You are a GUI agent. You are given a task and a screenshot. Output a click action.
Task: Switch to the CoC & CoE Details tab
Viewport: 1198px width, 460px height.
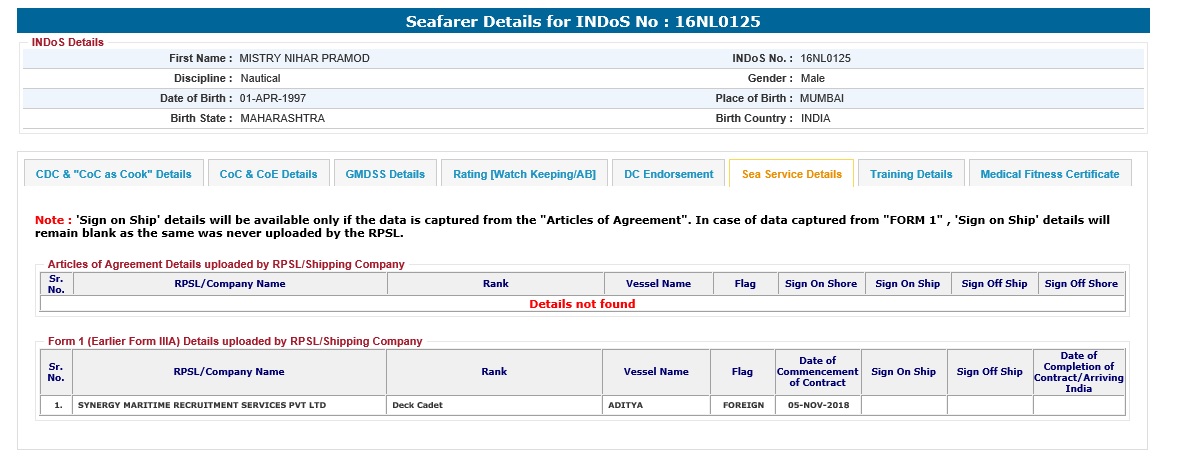(x=268, y=174)
